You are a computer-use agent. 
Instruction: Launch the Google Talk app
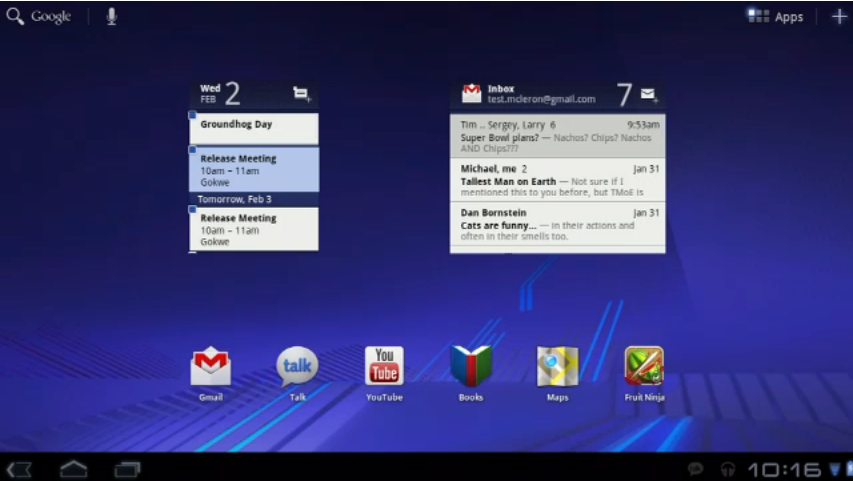click(297, 367)
